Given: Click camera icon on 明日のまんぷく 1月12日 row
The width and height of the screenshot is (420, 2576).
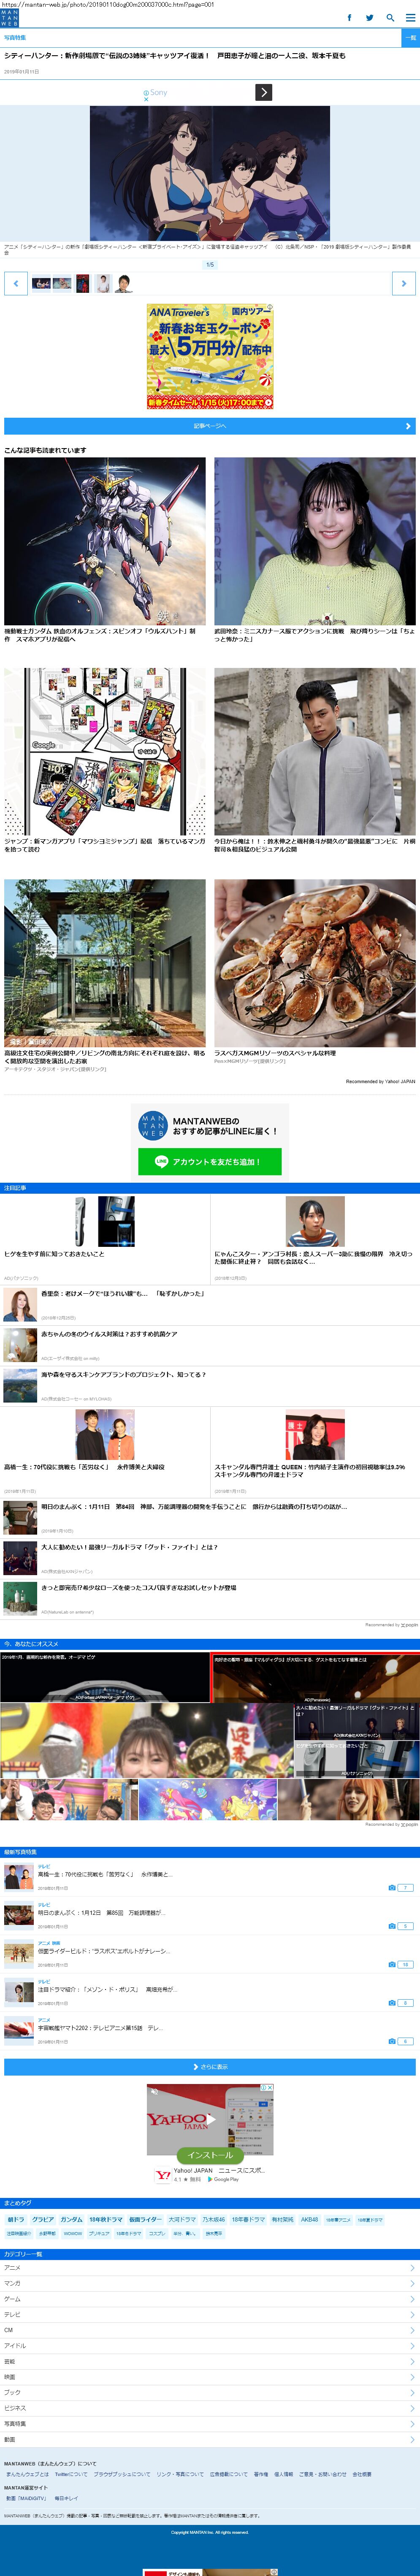Looking at the screenshot, I should (x=392, y=1926).
